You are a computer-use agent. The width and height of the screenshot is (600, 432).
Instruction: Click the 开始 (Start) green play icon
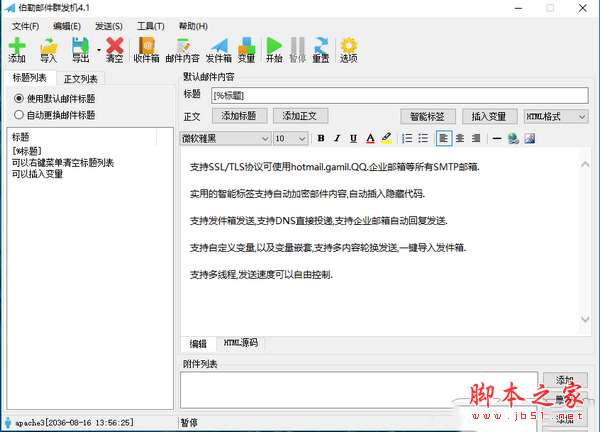click(273, 50)
